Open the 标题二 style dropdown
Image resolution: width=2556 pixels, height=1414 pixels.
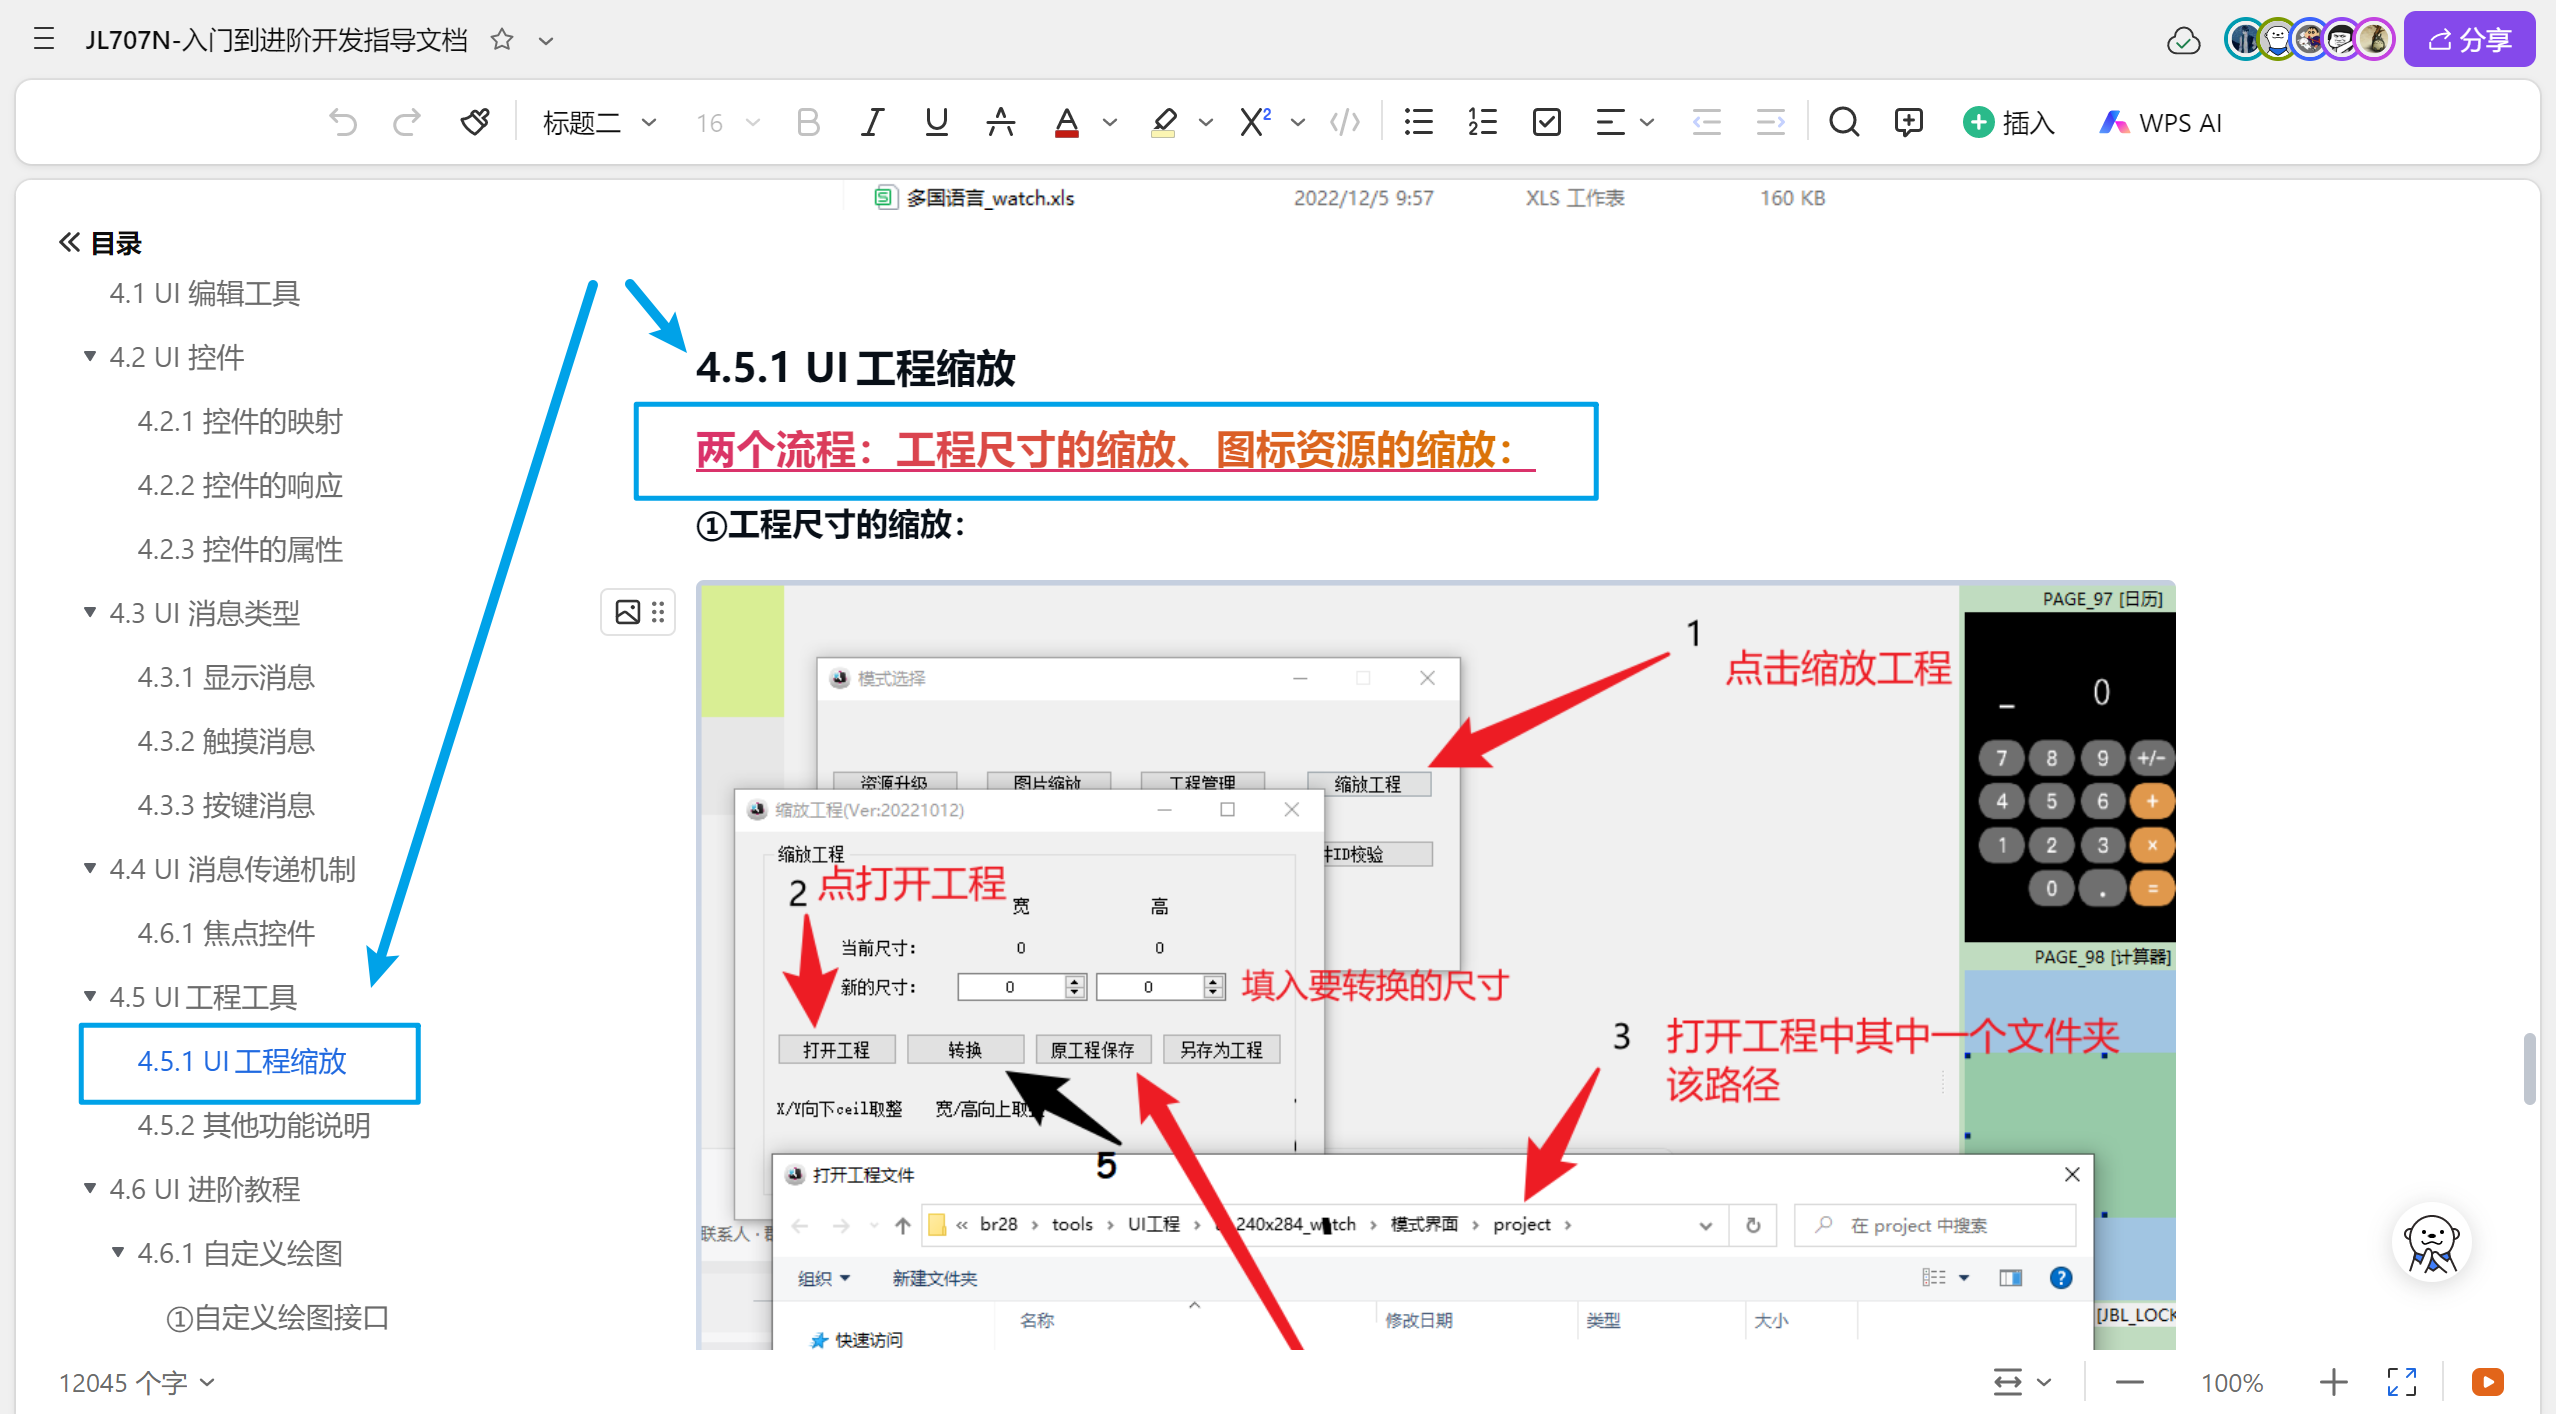599,123
